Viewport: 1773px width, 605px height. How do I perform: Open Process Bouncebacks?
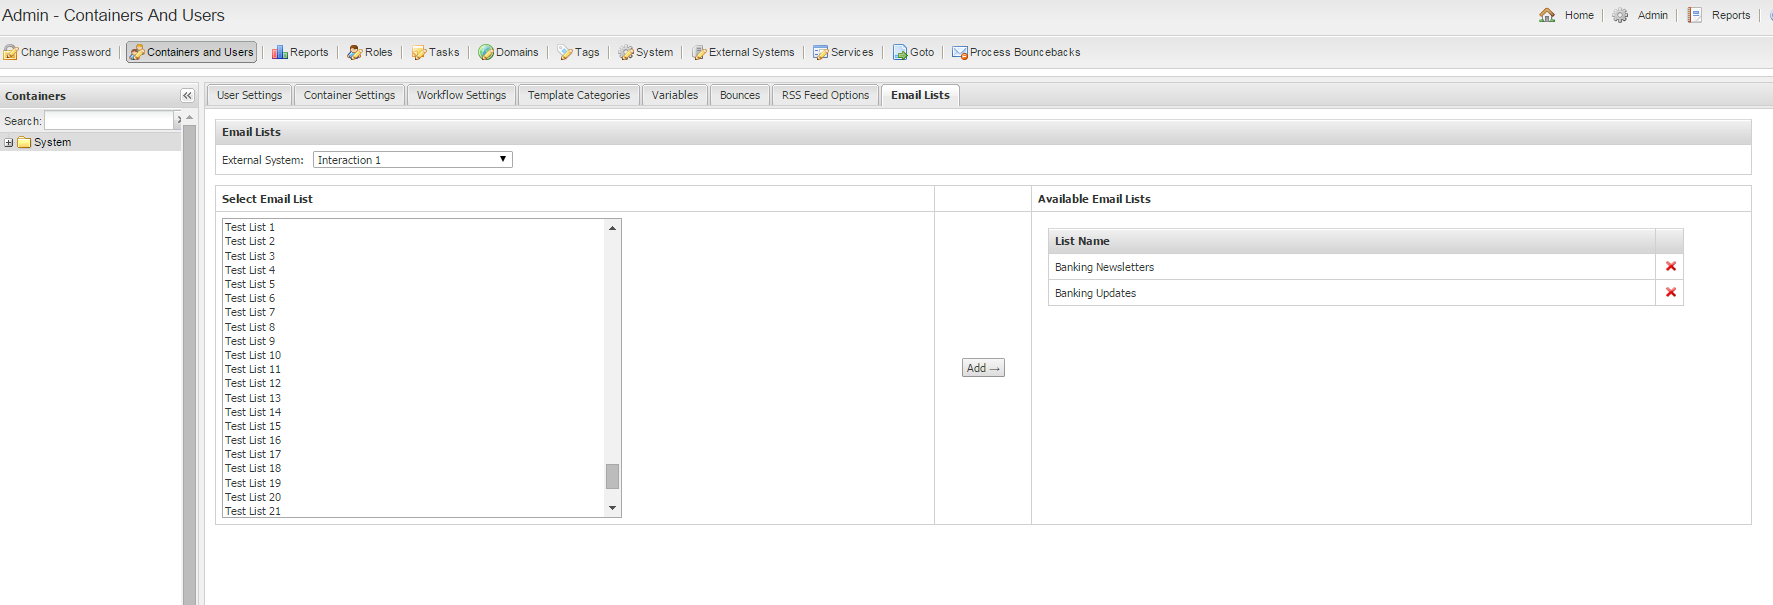pyautogui.click(x=1016, y=52)
